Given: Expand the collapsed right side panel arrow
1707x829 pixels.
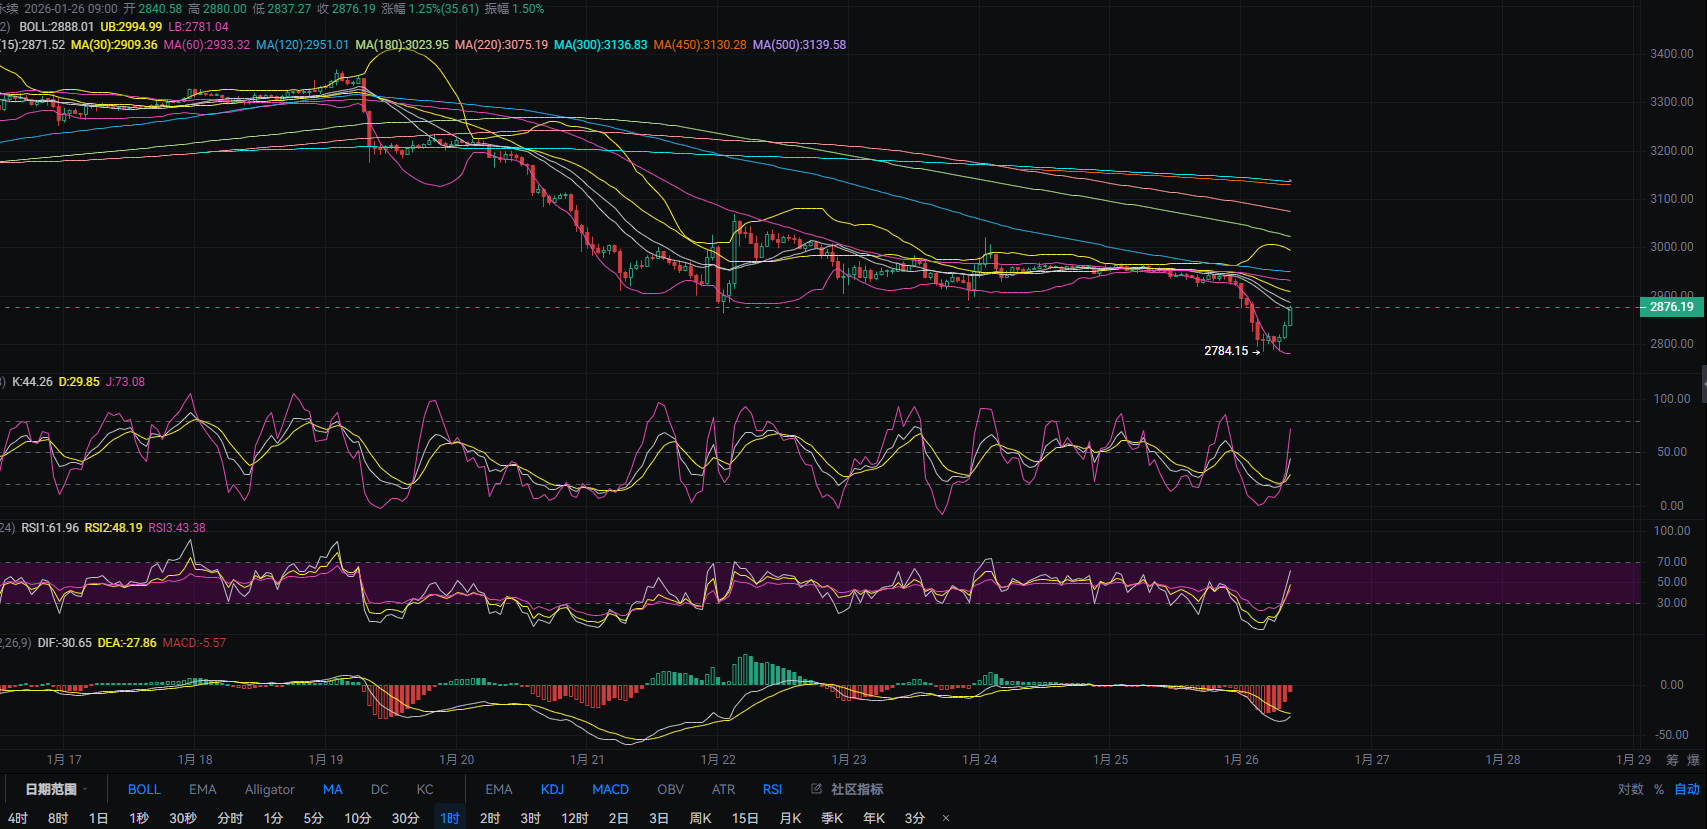Looking at the screenshot, I should (1702, 383).
